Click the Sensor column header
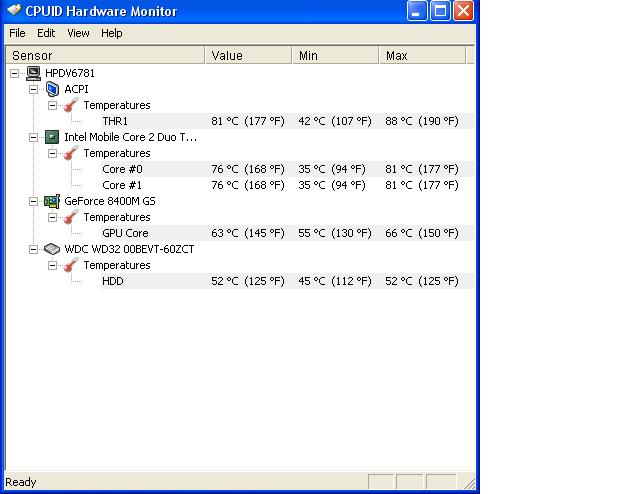This screenshot has width=640, height=494. [x=105, y=55]
